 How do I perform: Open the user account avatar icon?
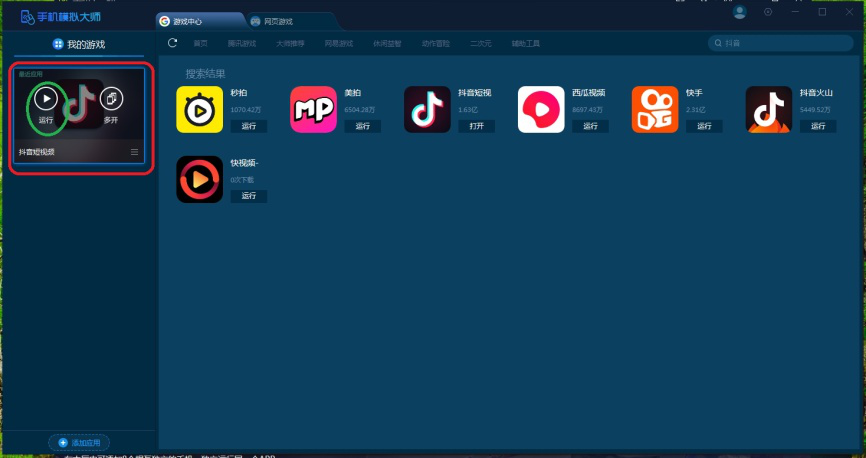click(x=740, y=12)
